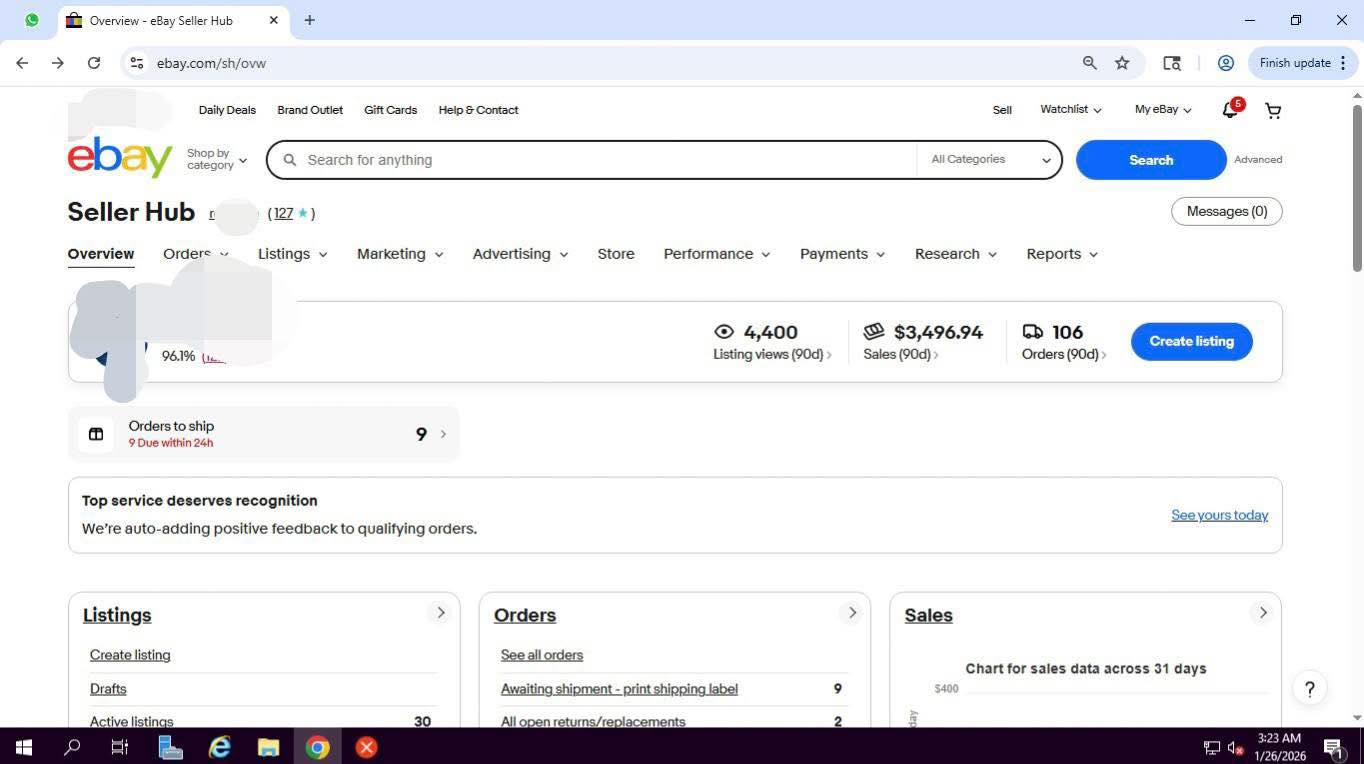The image size is (1364, 764).
Task: Open the shopping cart
Action: [1272, 110]
